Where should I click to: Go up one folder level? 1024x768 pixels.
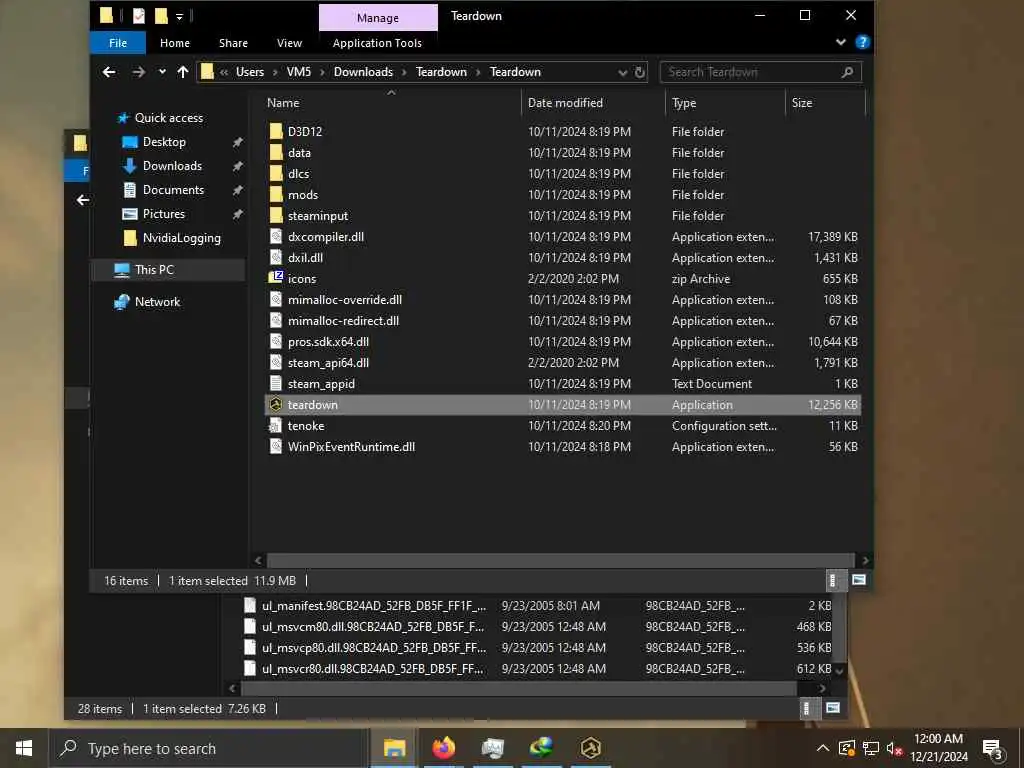pyautogui.click(x=183, y=72)
